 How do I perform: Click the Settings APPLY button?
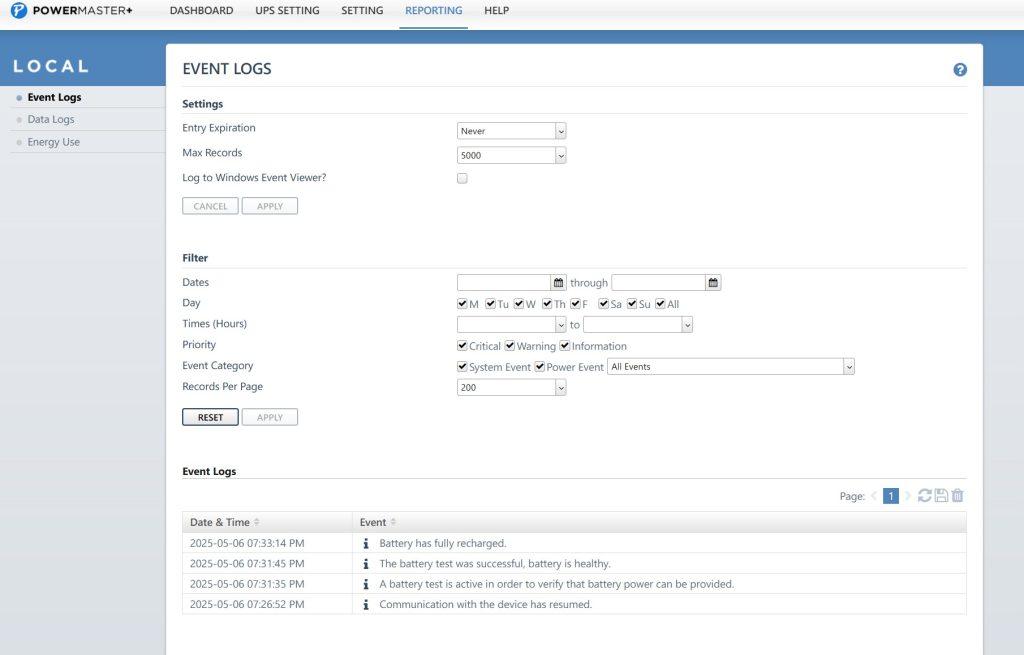coord(270,206)
